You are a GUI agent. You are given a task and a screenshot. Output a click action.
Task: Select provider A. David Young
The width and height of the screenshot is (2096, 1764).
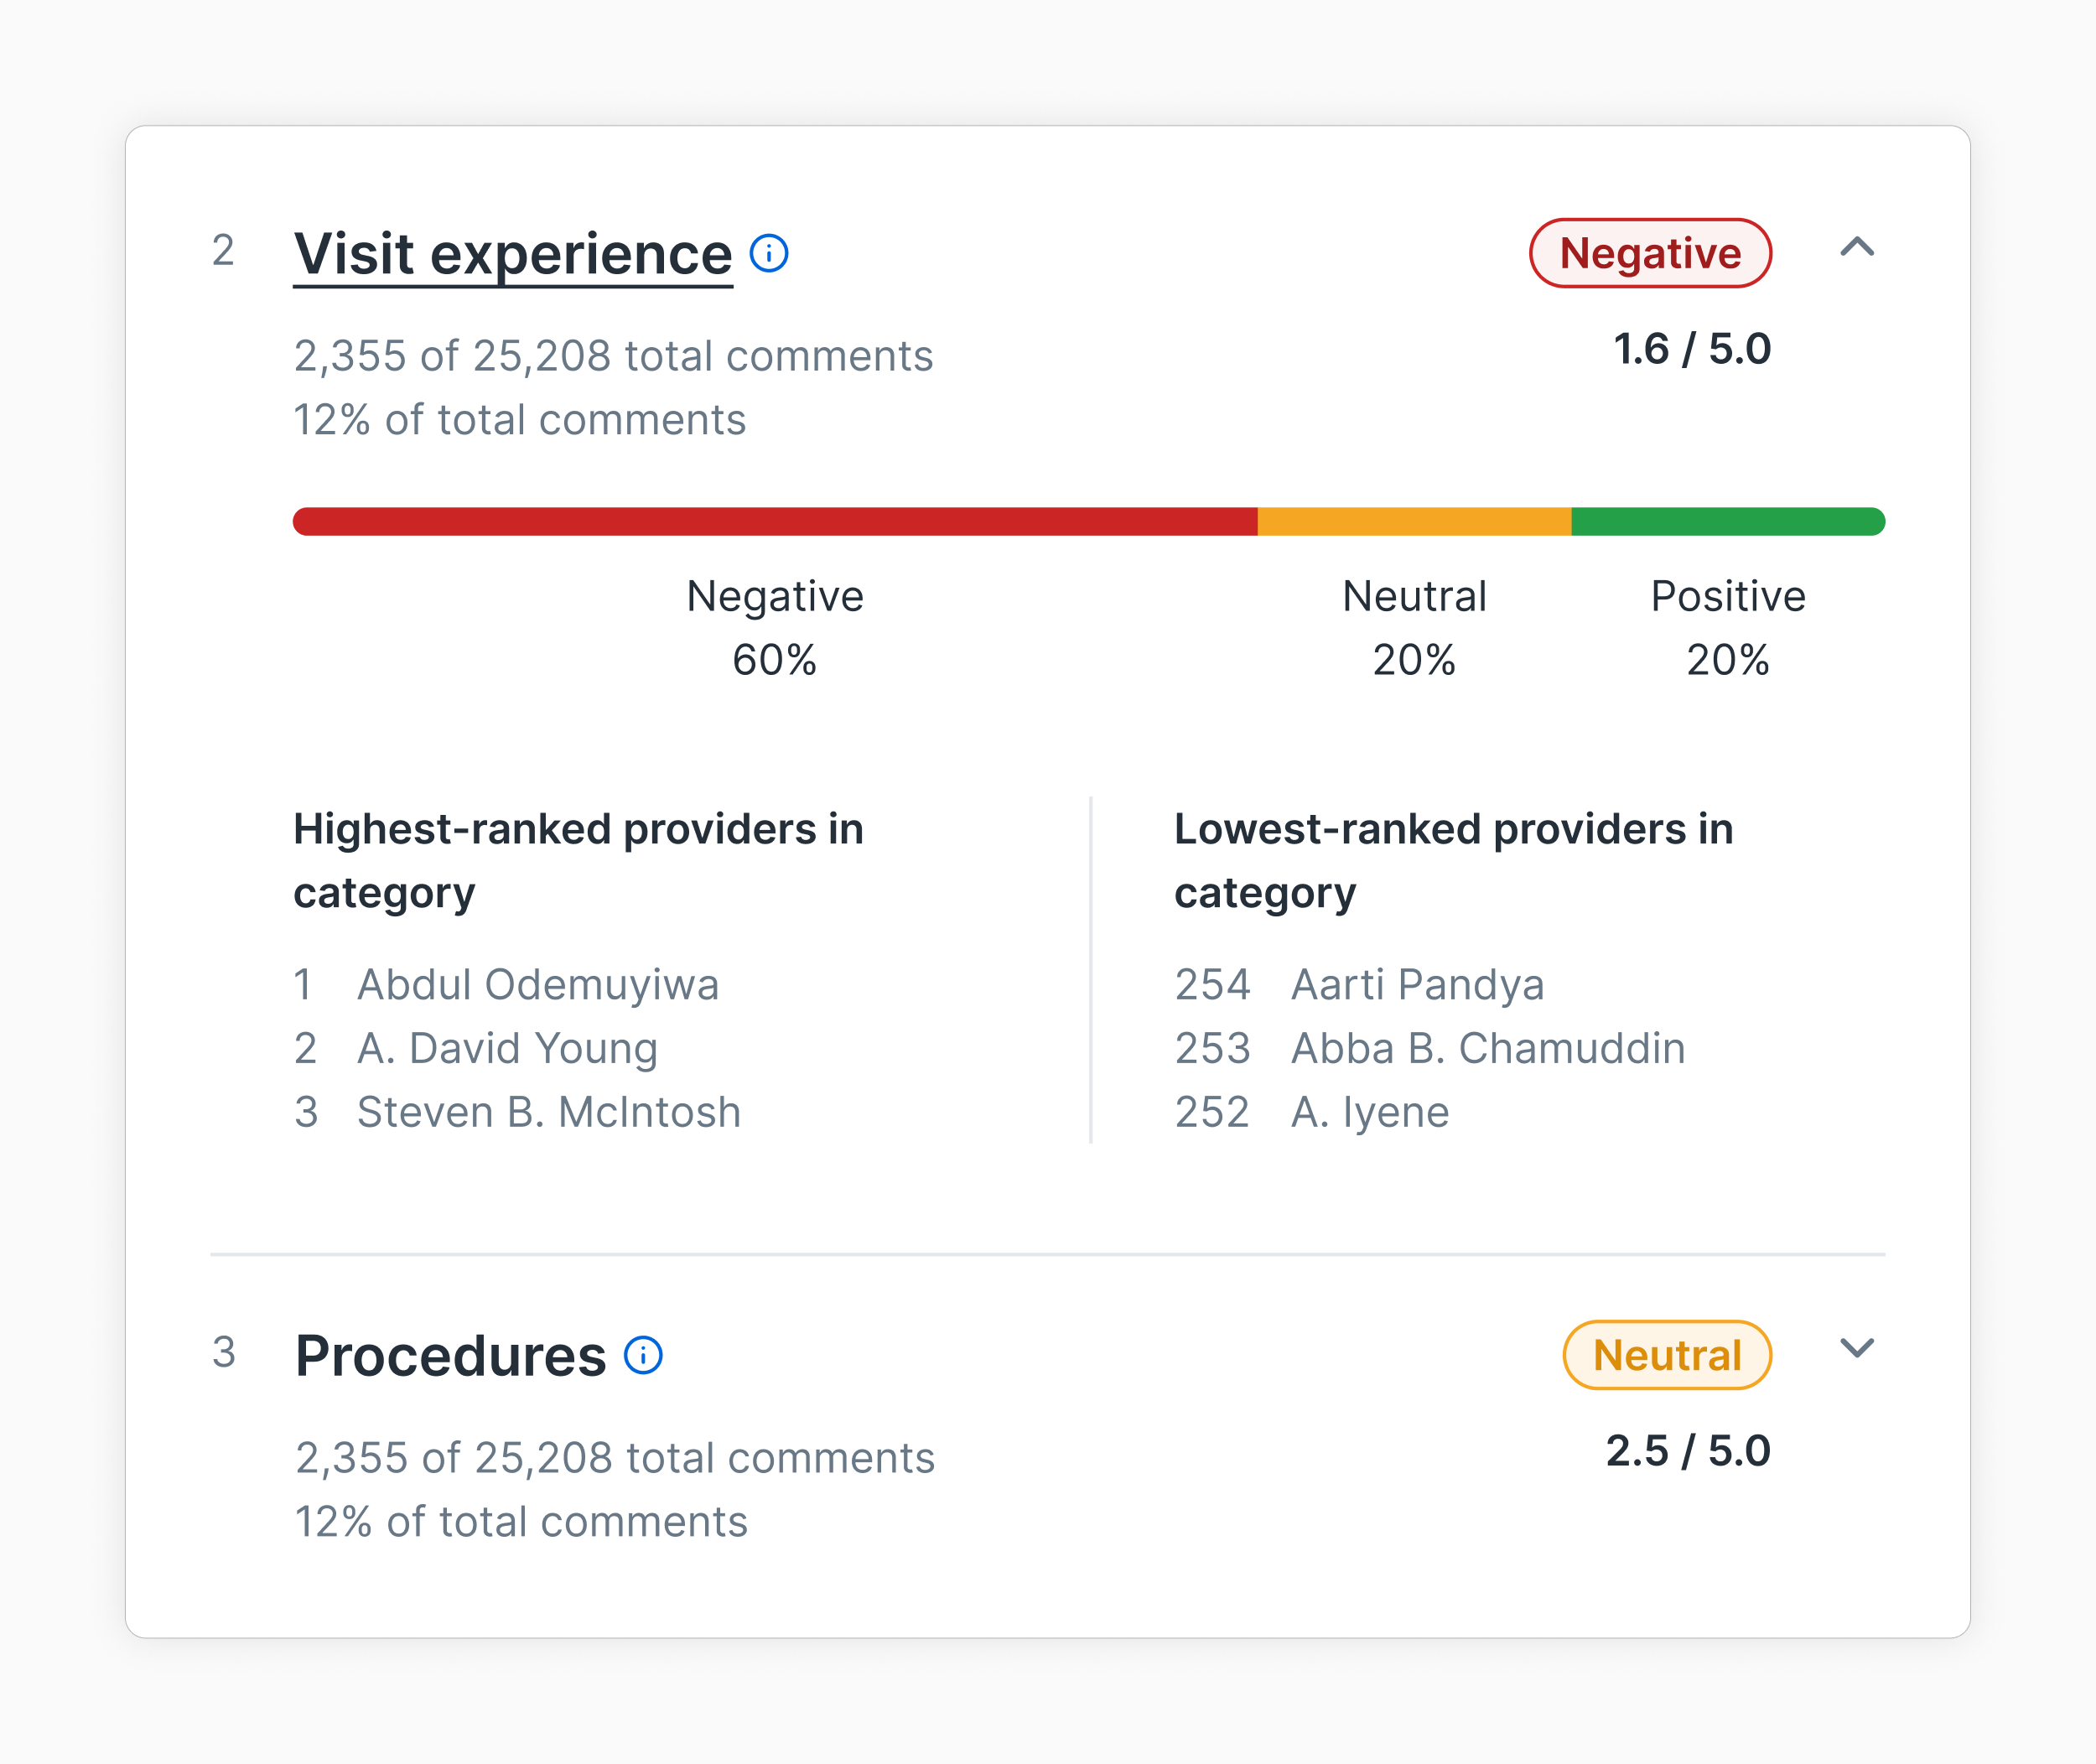(507, 1048)
